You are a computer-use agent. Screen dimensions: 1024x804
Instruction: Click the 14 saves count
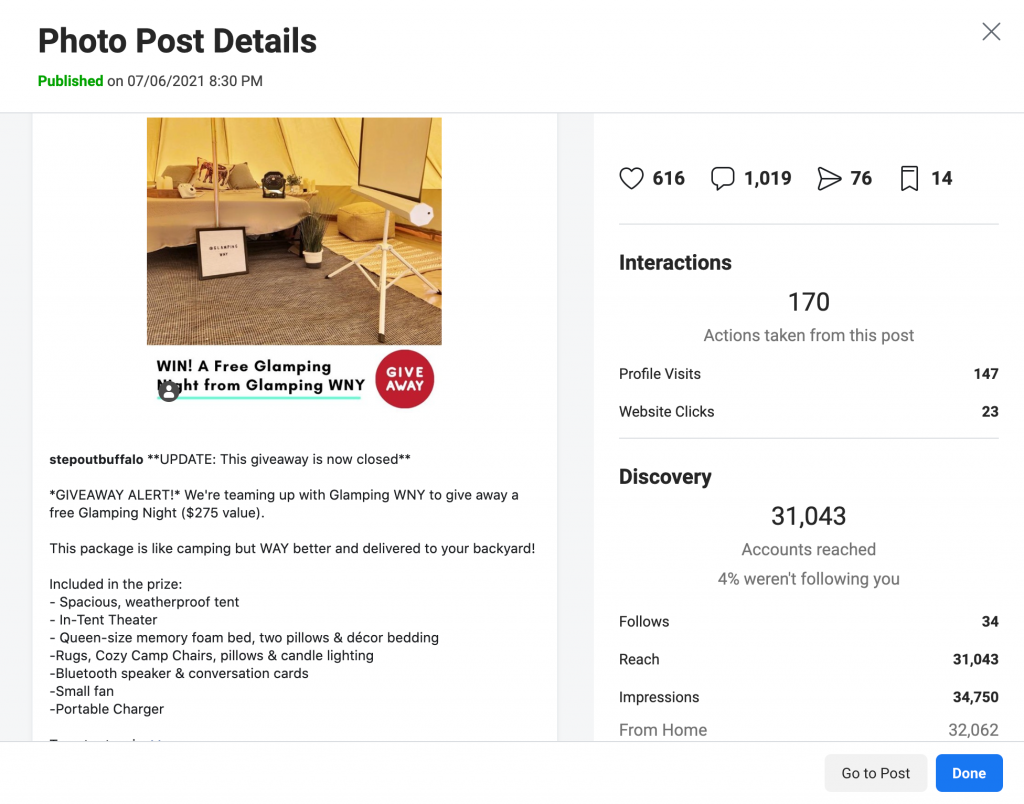coord(941,178)
